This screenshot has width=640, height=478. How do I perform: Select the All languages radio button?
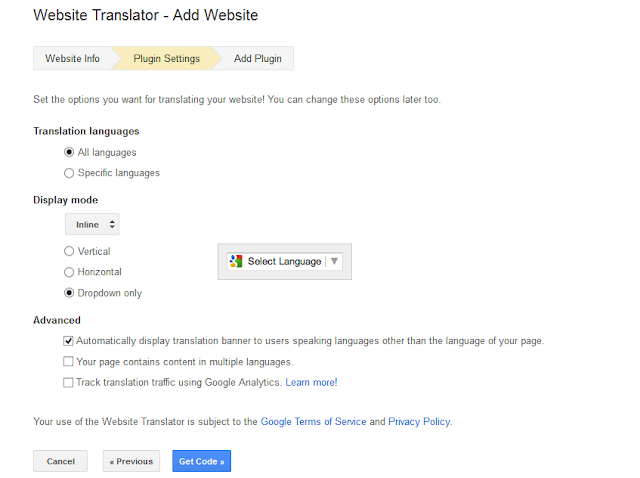coord(68,152)
